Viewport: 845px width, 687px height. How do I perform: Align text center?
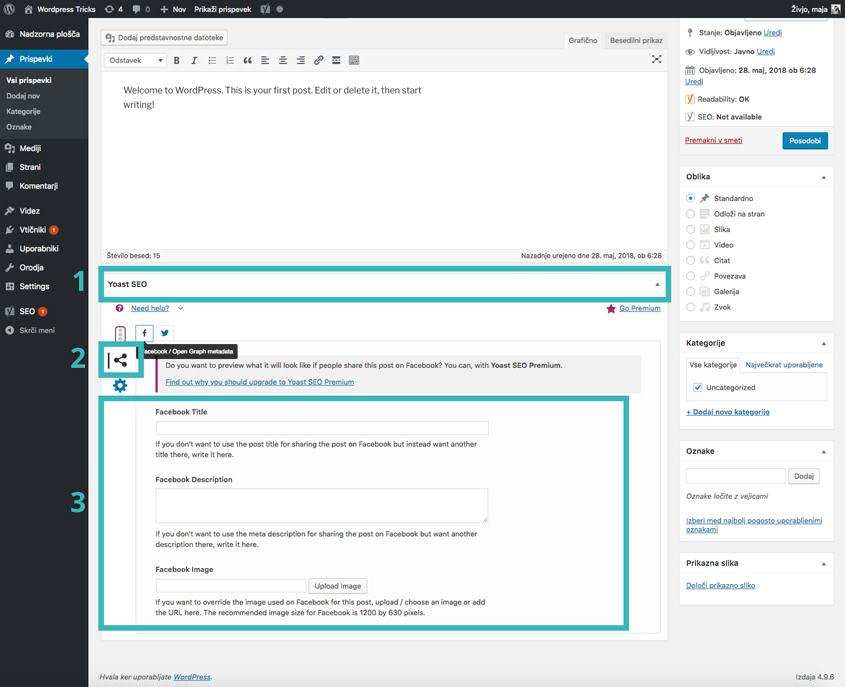[x=283, y=60]
